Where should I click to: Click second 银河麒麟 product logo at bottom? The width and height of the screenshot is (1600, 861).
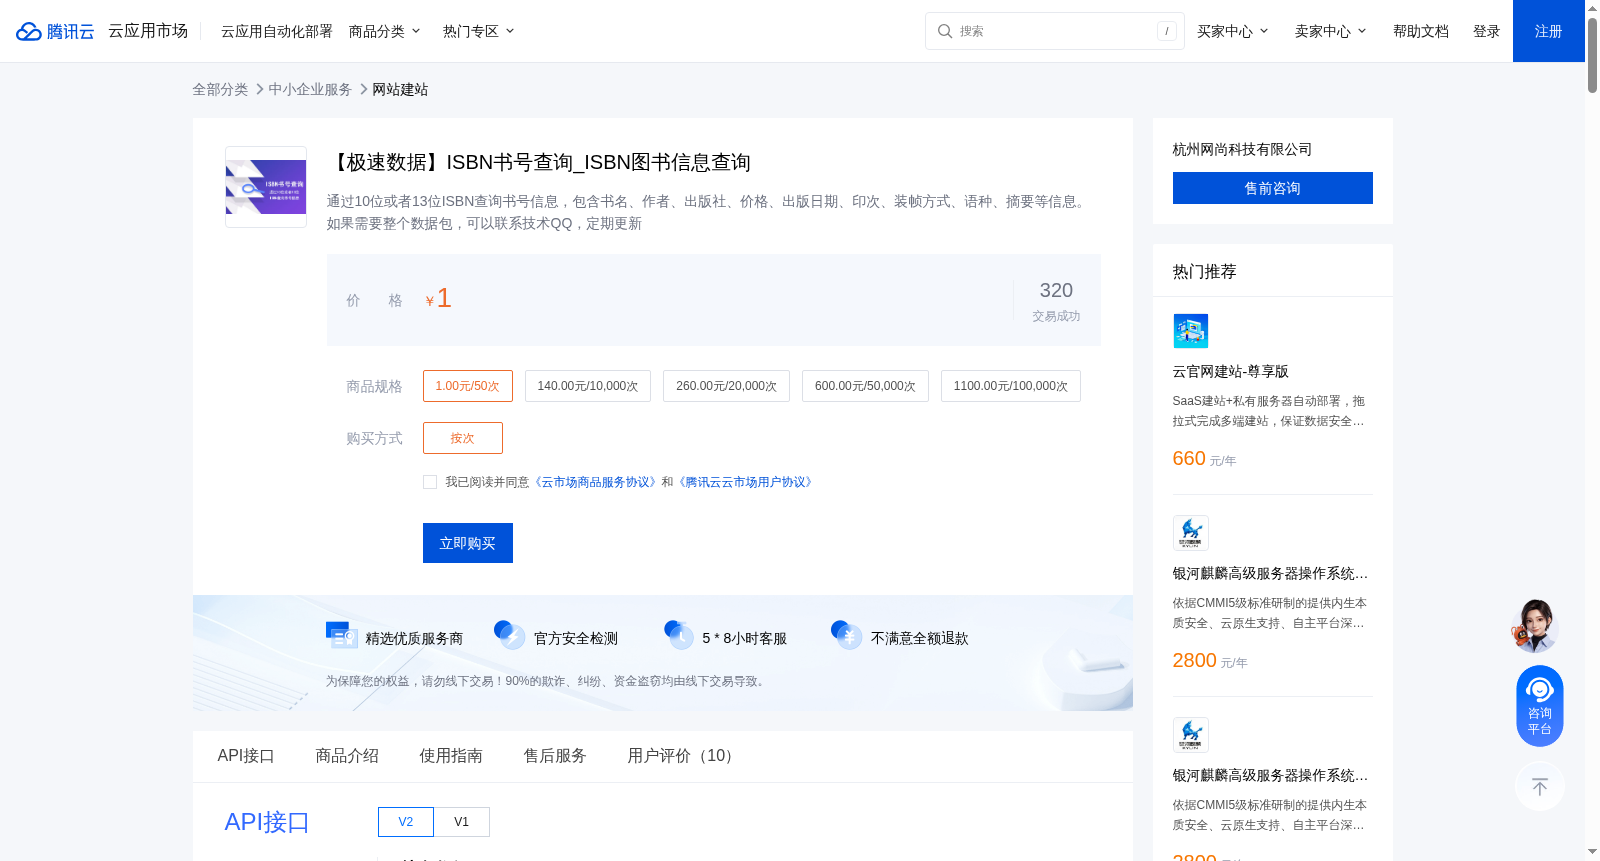click(x=1190, y=735)
